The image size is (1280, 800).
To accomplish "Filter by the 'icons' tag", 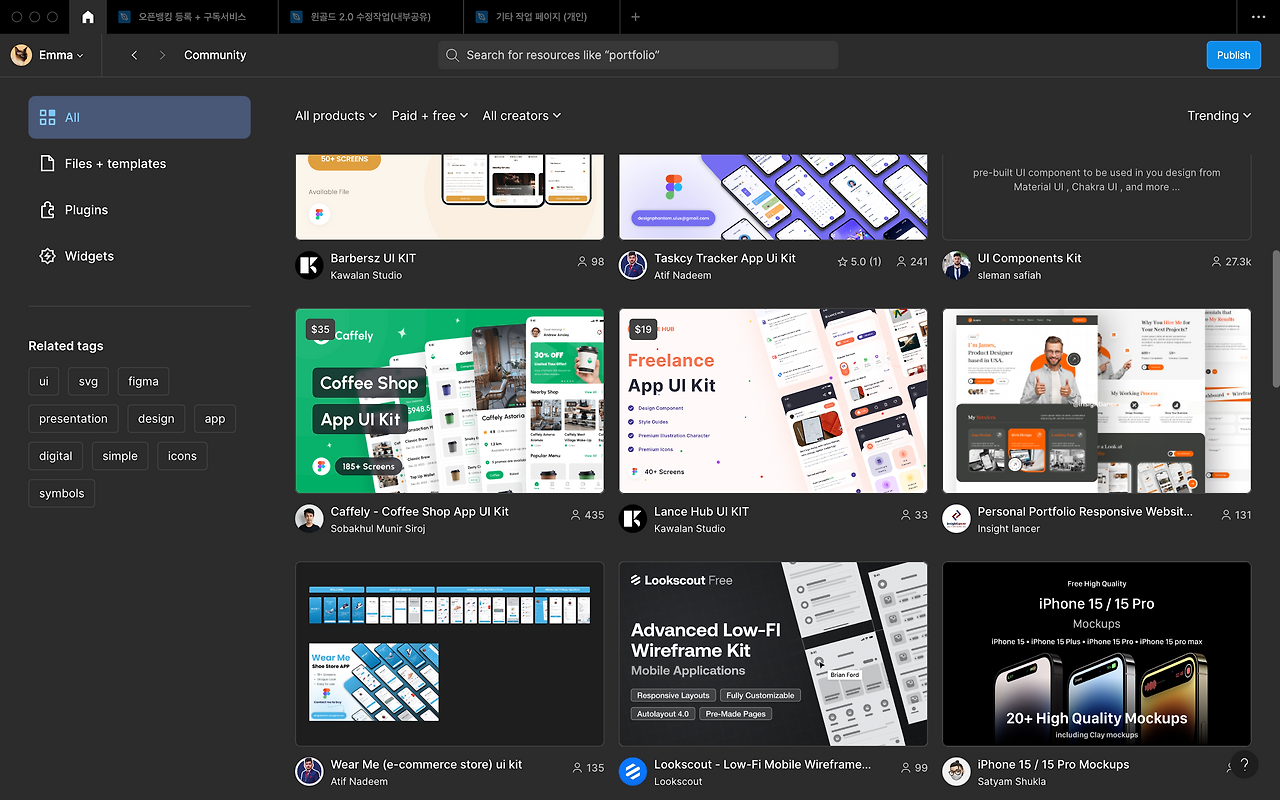I will tap(182, 456).
